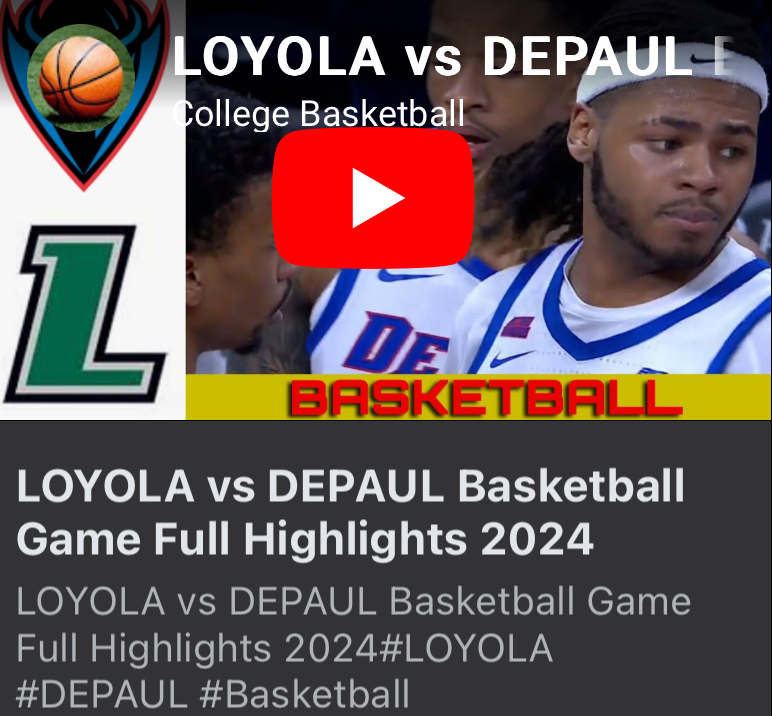Image resolution: width=772 pixels, height=716 pixels.
Task: Open the basketball channel avatar
Action: [x=81, y=78]
